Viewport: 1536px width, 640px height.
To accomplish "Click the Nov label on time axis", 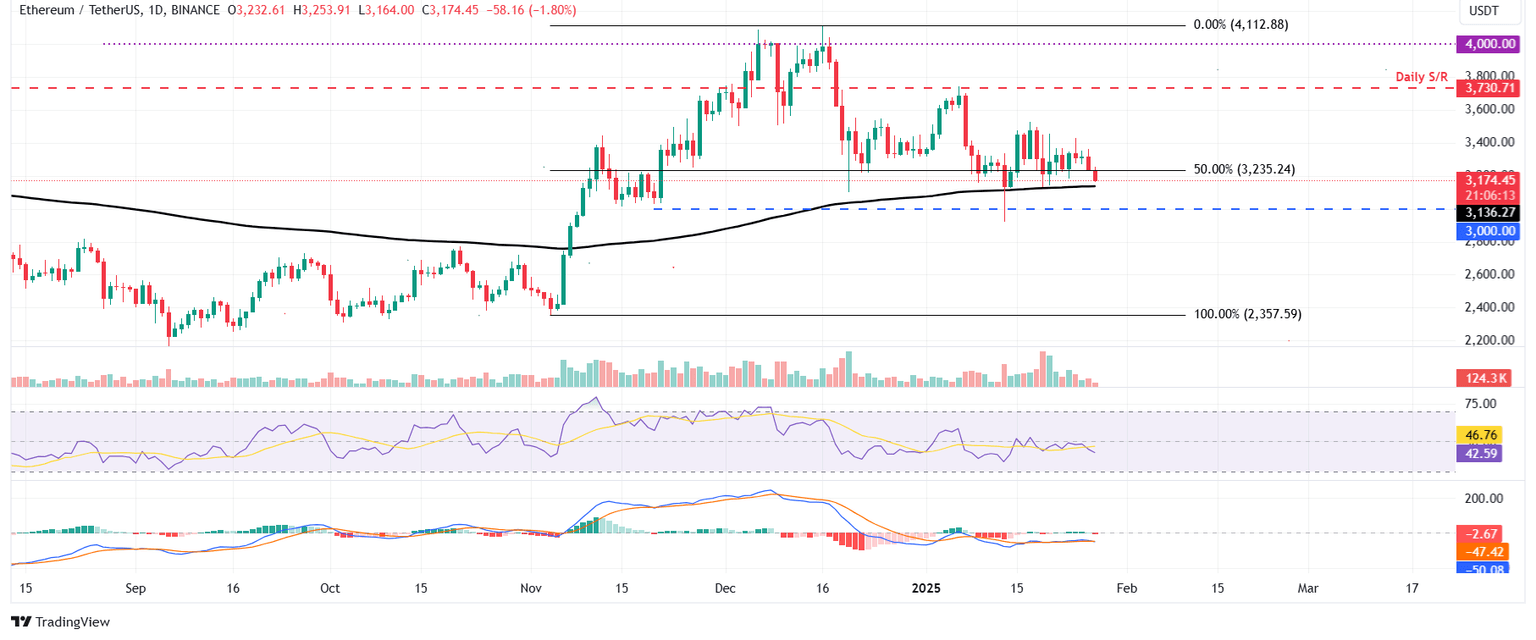I will tap(530, 590).
